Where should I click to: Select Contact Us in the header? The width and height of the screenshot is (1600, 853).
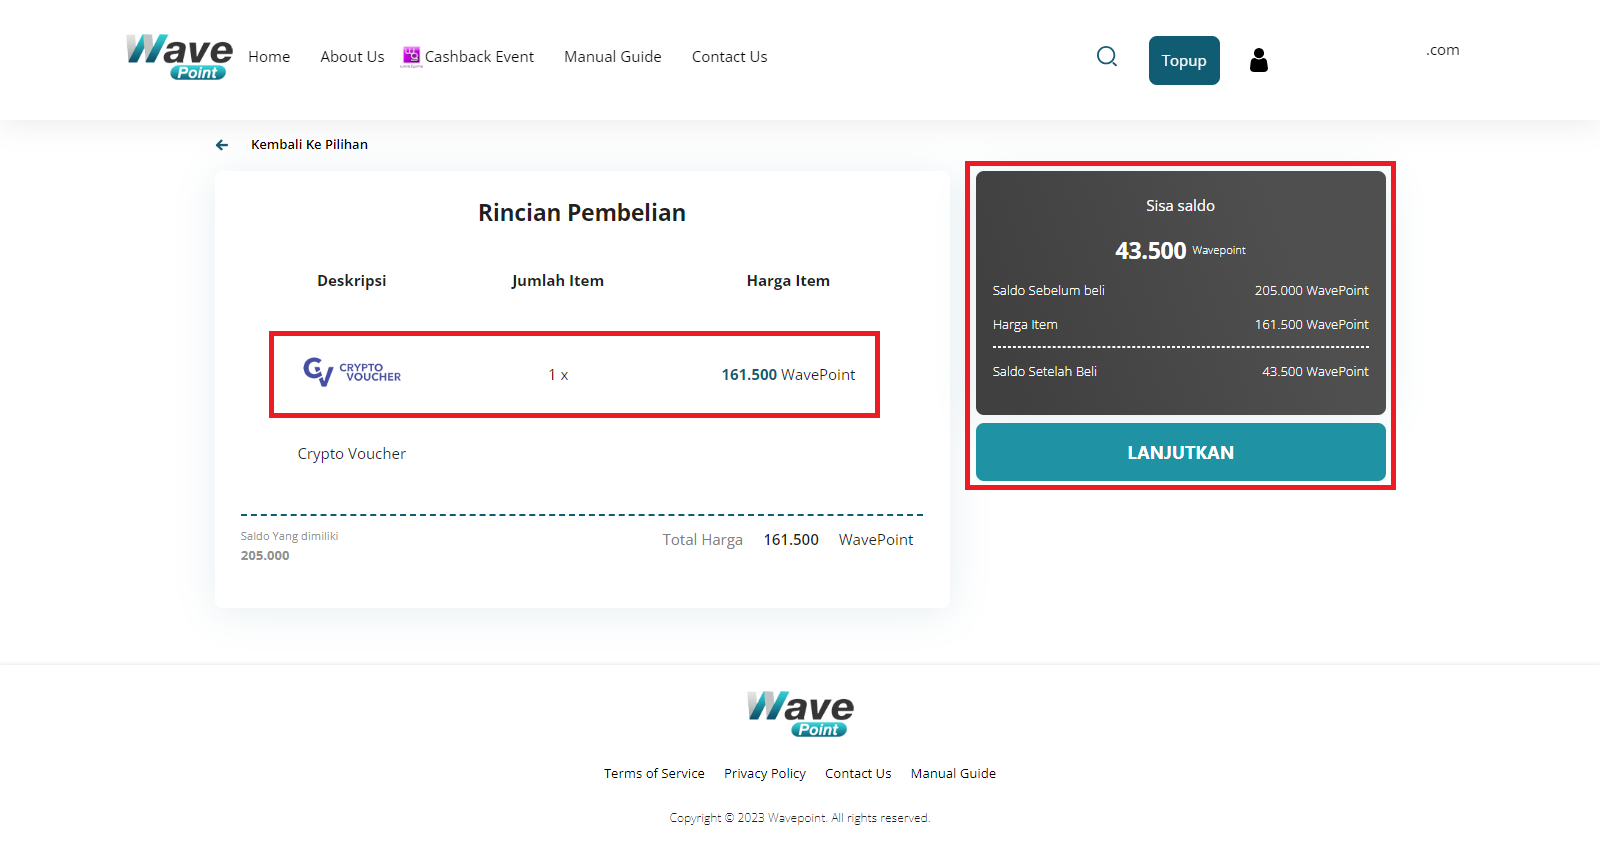coord(729,57)
